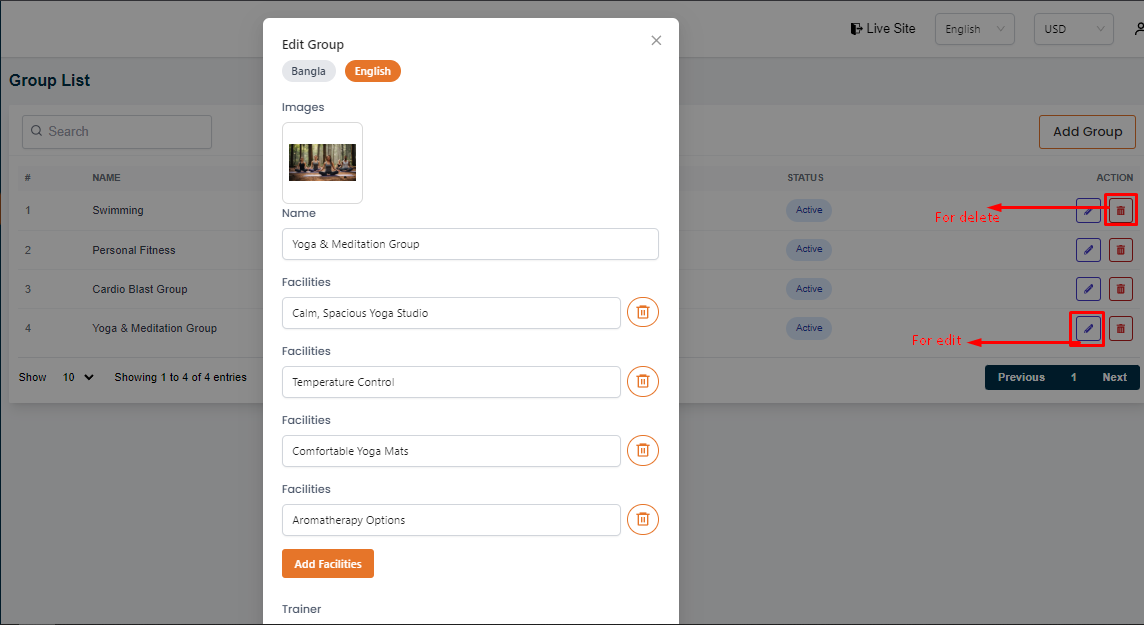The width and height of the screenshot is (1144, 625).
Task: Delete the Comfortable Yoga Mats facility
Action: click(643, 451)
